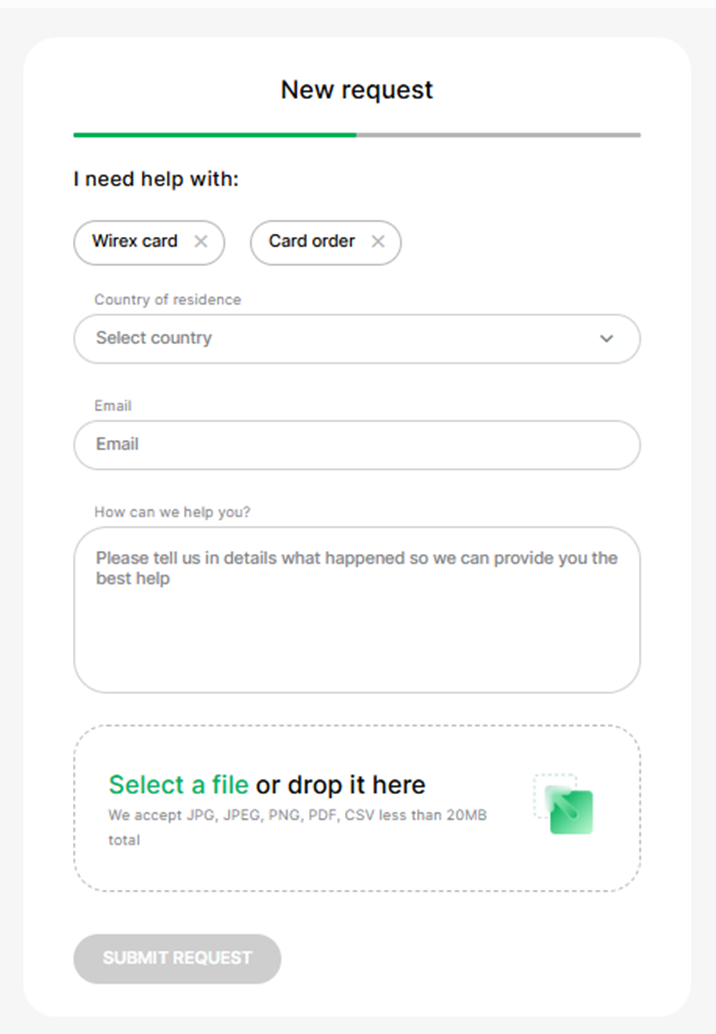This screenshot has width=716, height=1034.
Task: Toggle the Wirex card category selection
Action: 135,242
